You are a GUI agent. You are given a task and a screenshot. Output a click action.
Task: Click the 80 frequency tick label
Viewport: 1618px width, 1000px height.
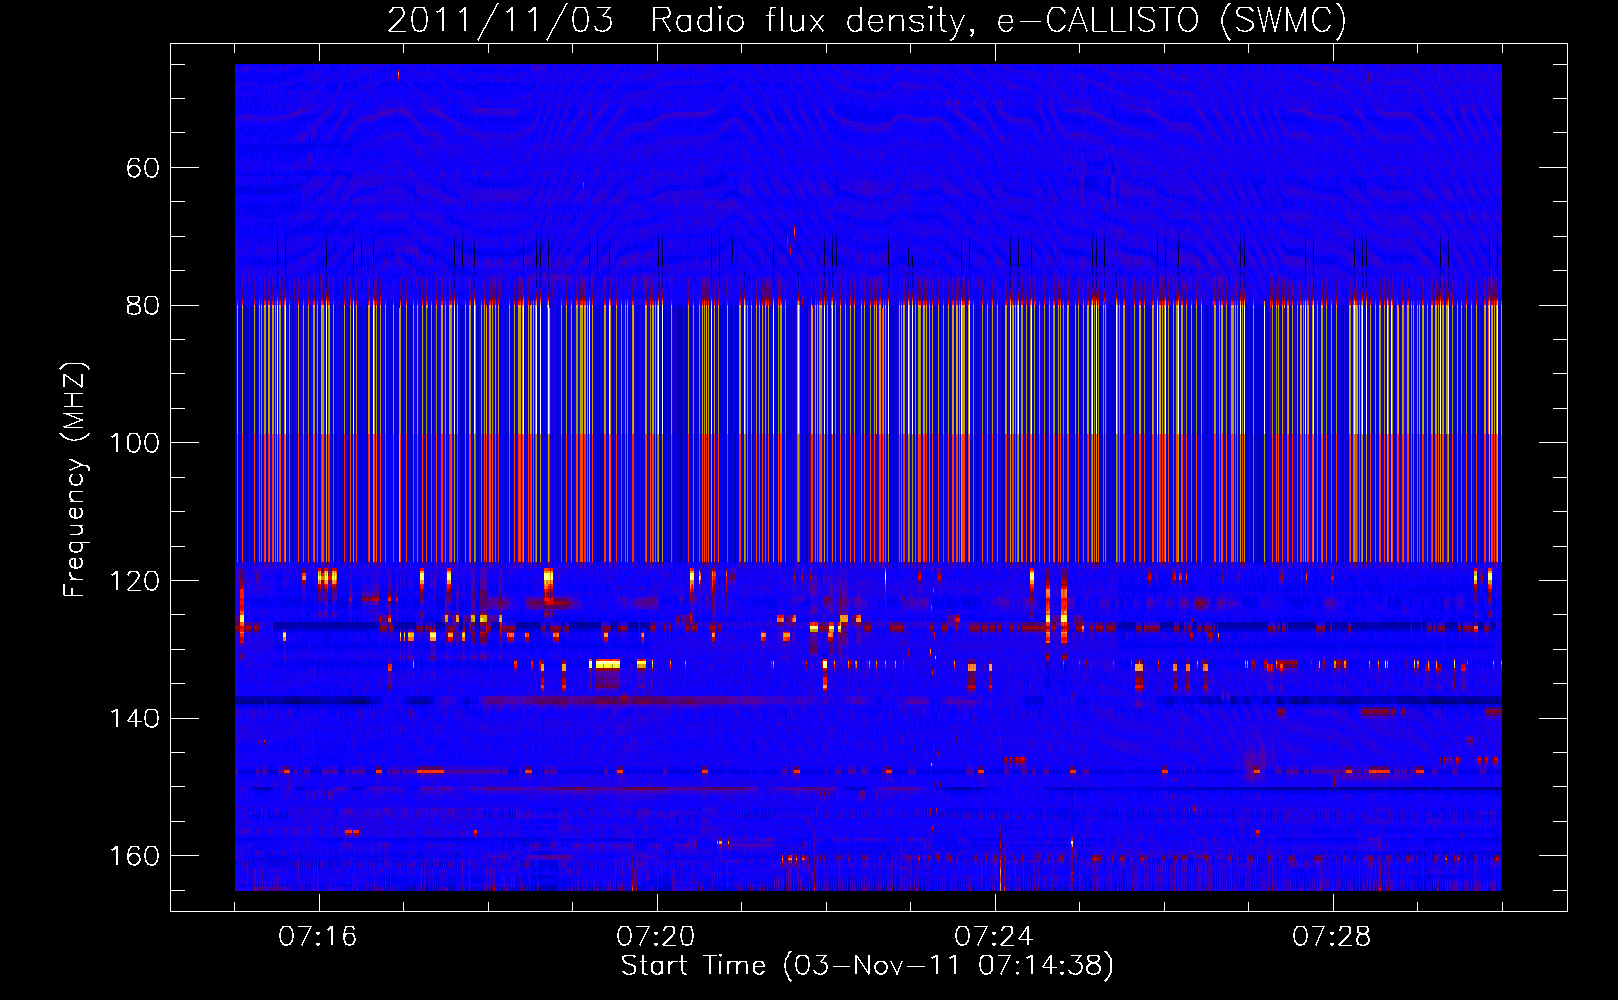(142, 305)
